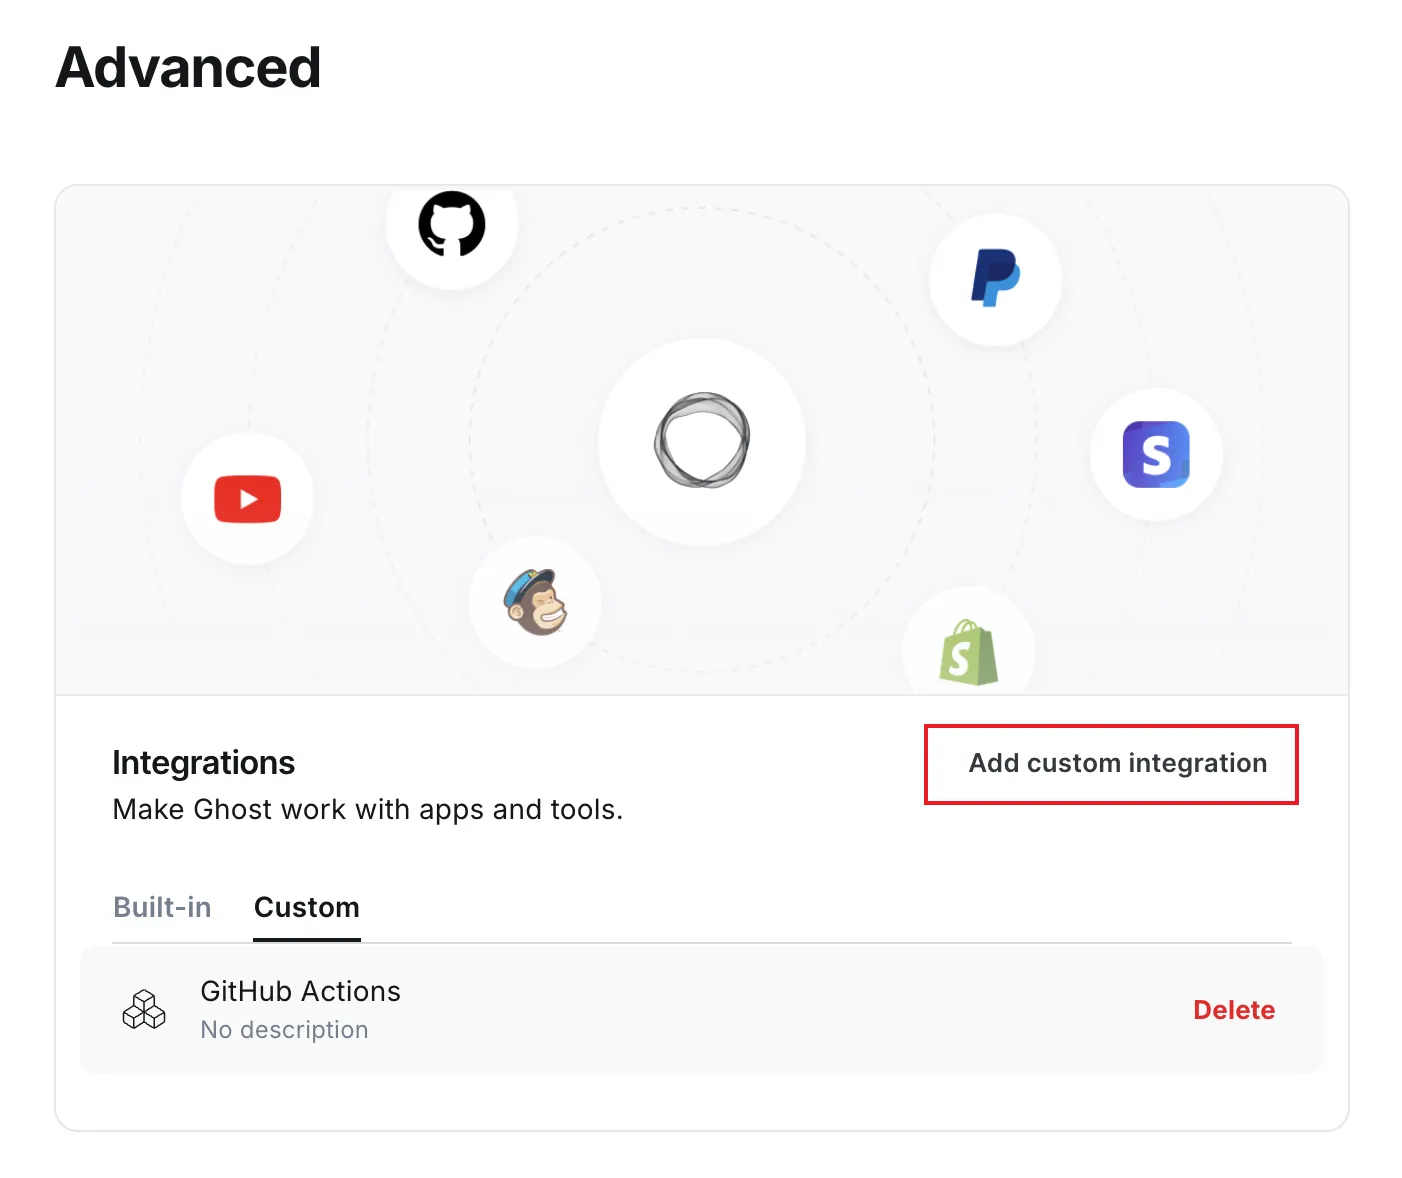Select the PayPal integration icon

pos(996,279)
